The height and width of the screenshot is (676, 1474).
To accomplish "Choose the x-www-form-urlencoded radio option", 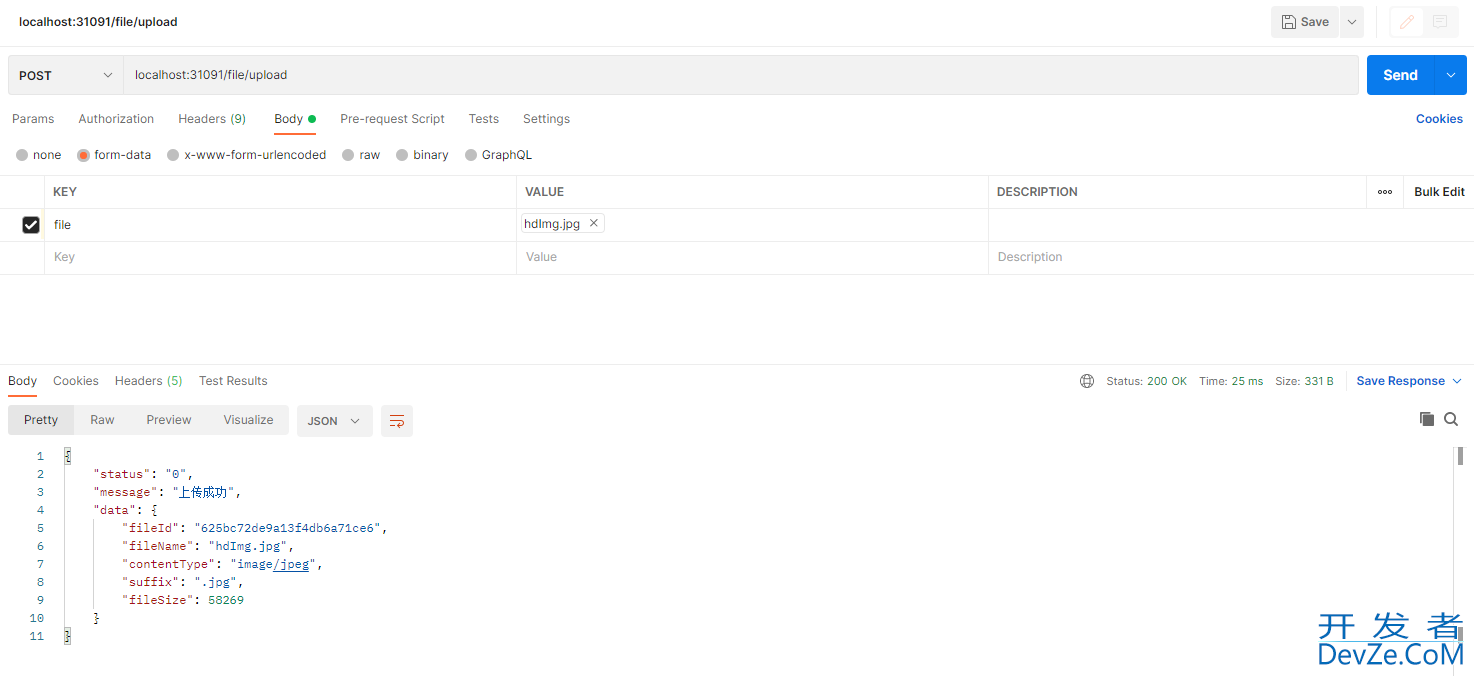I will [173, 155].
